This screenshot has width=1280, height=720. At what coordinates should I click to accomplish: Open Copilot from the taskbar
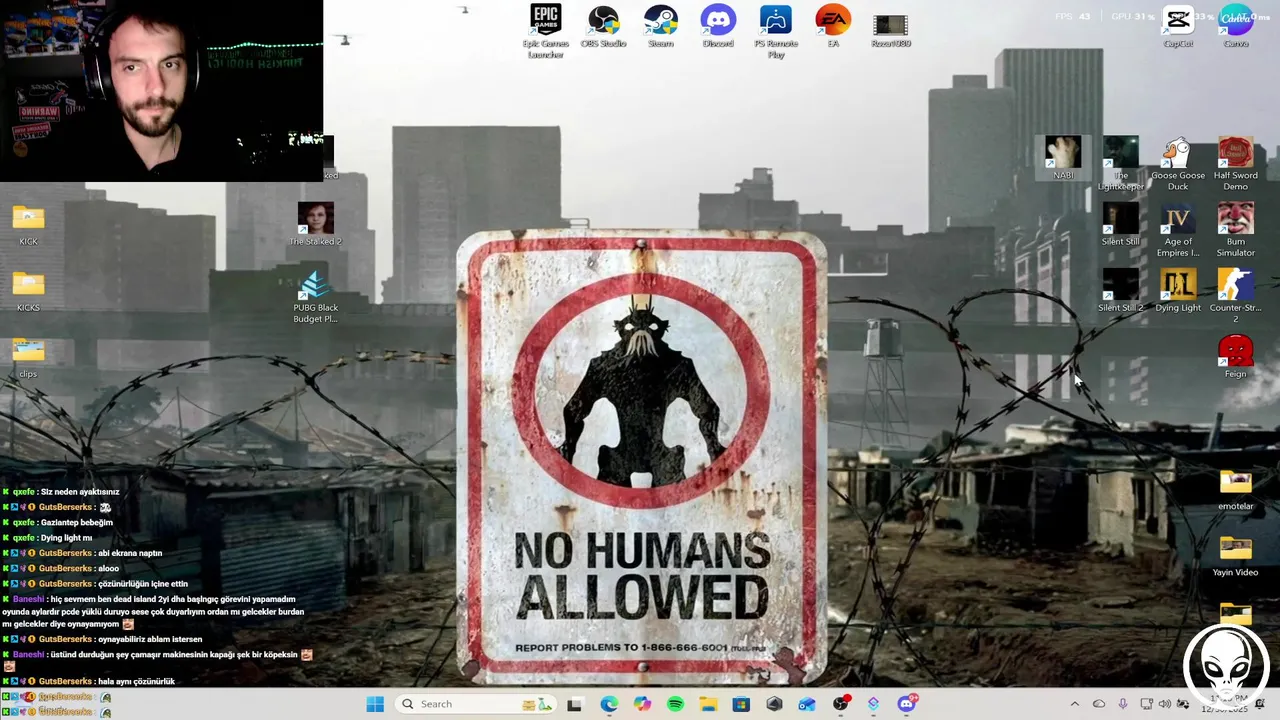tap(642, 704)
